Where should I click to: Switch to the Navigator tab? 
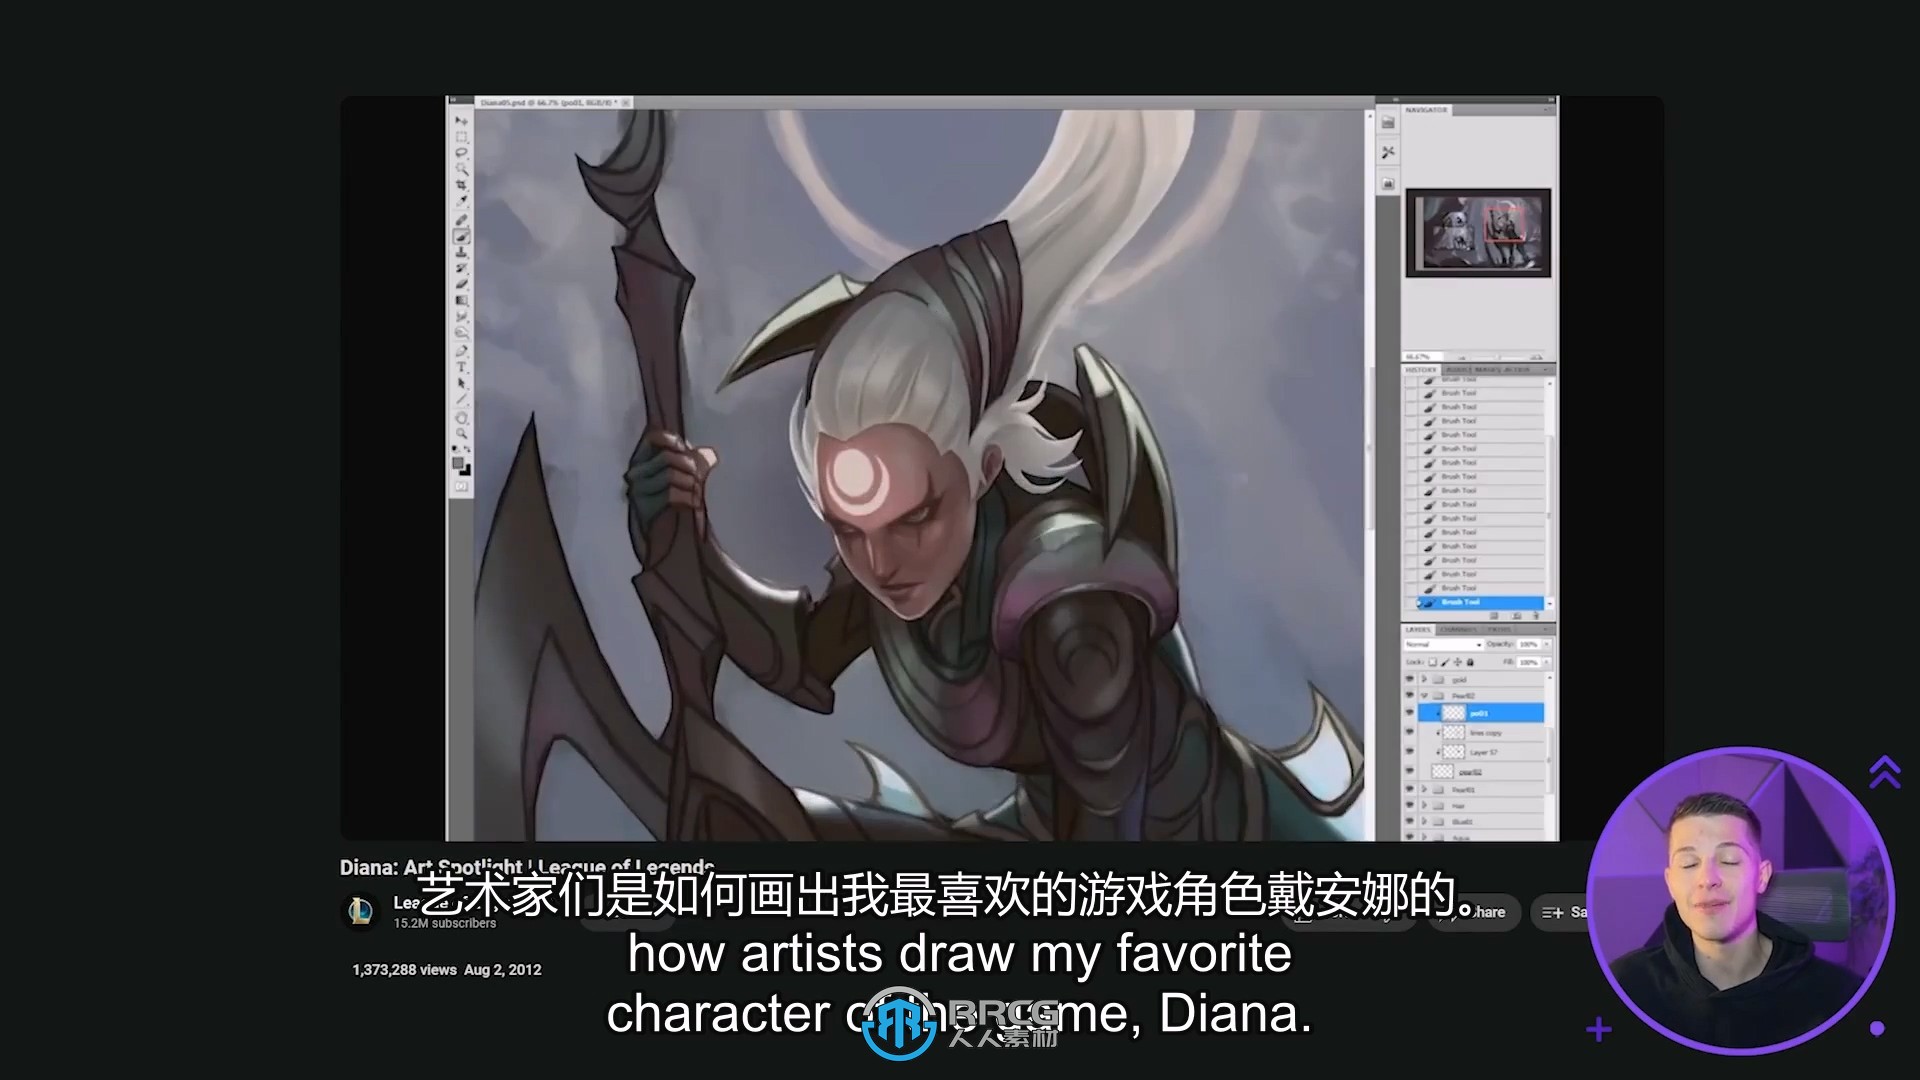[1426, 110]
